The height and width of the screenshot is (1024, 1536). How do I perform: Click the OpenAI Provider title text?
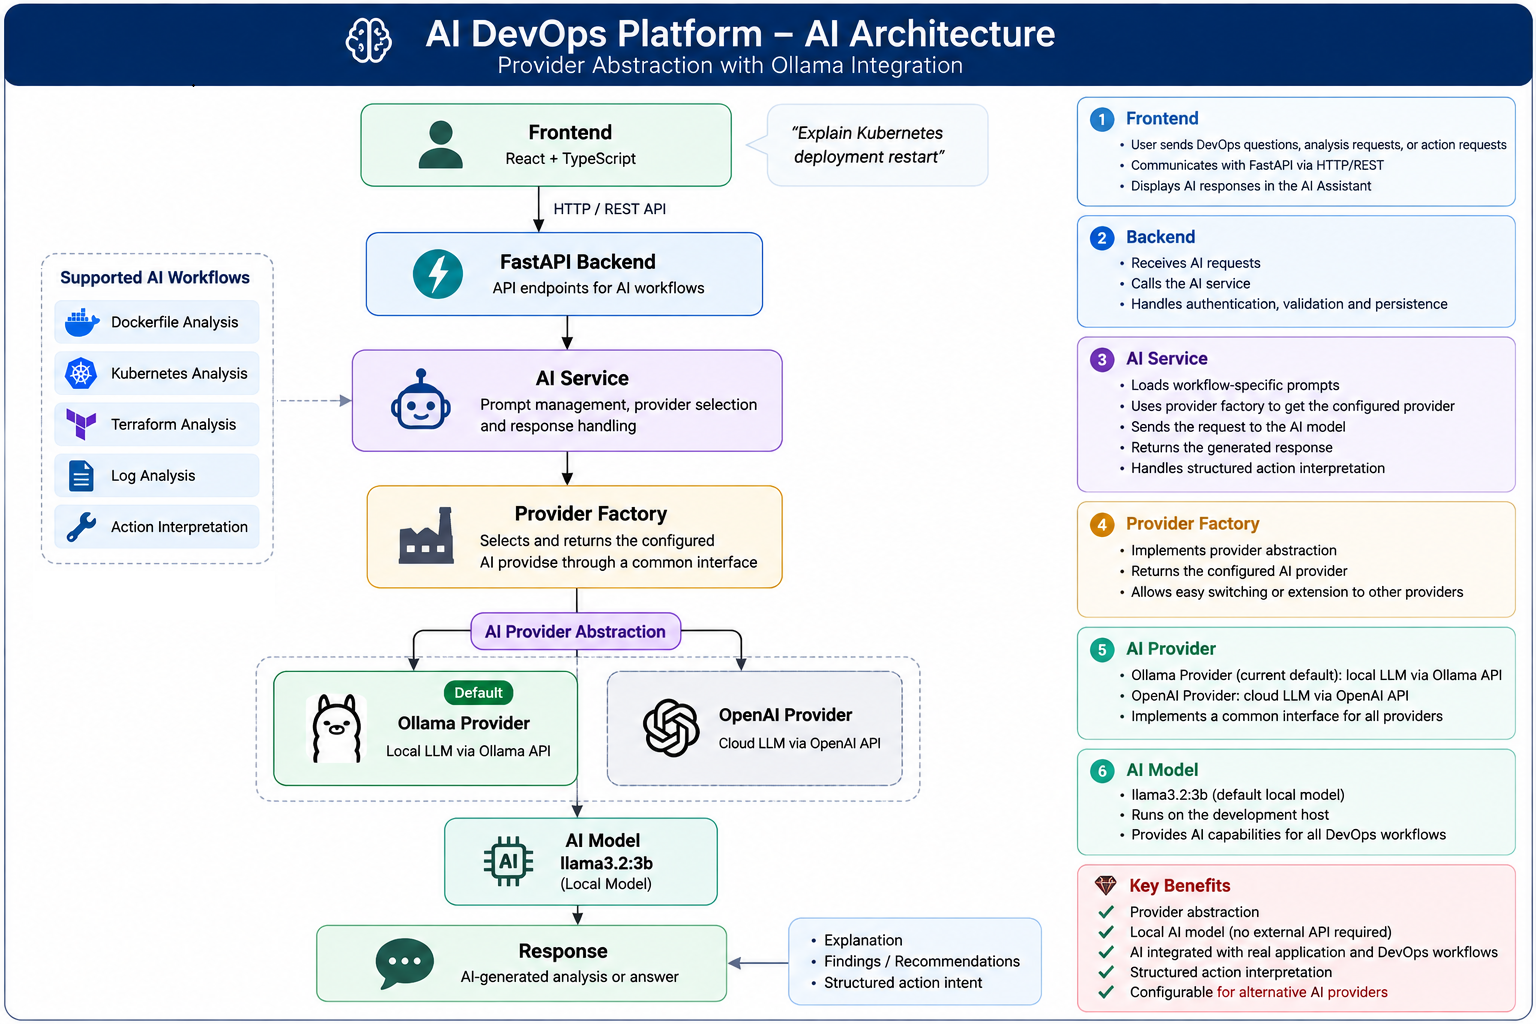(786, 715)
